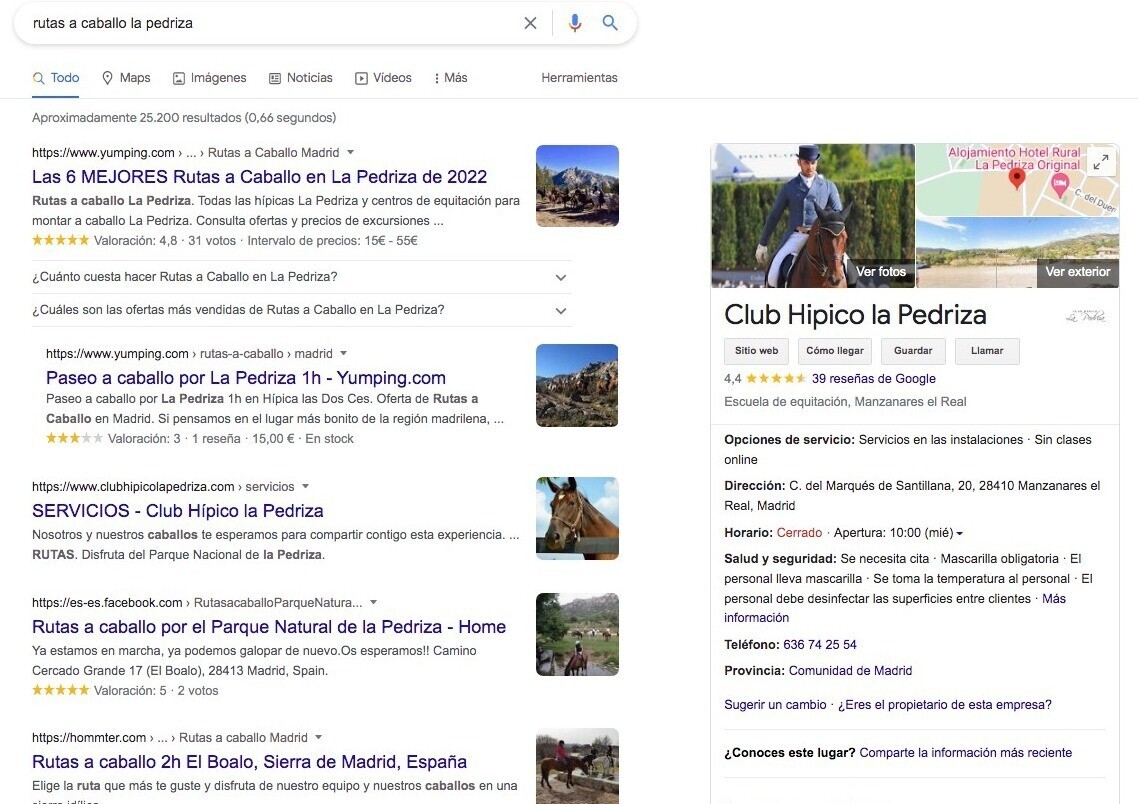This screenshot has height=804, width=1138.
Task: Submit search with magnifier icon
Action: pos(610,22)
